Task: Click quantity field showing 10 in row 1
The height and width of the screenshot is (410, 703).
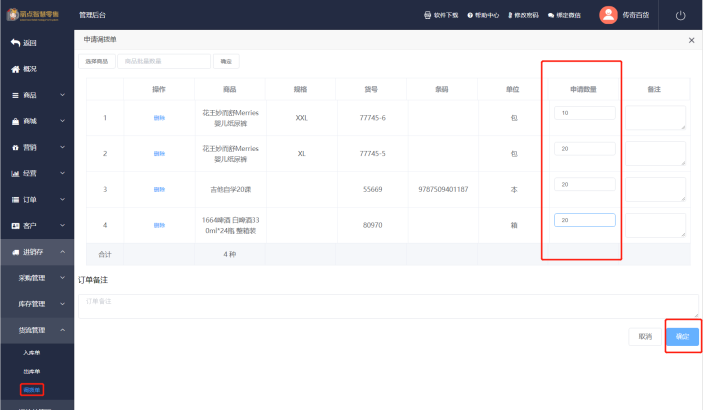Action: pyautogui.click(x=585, y=113)
